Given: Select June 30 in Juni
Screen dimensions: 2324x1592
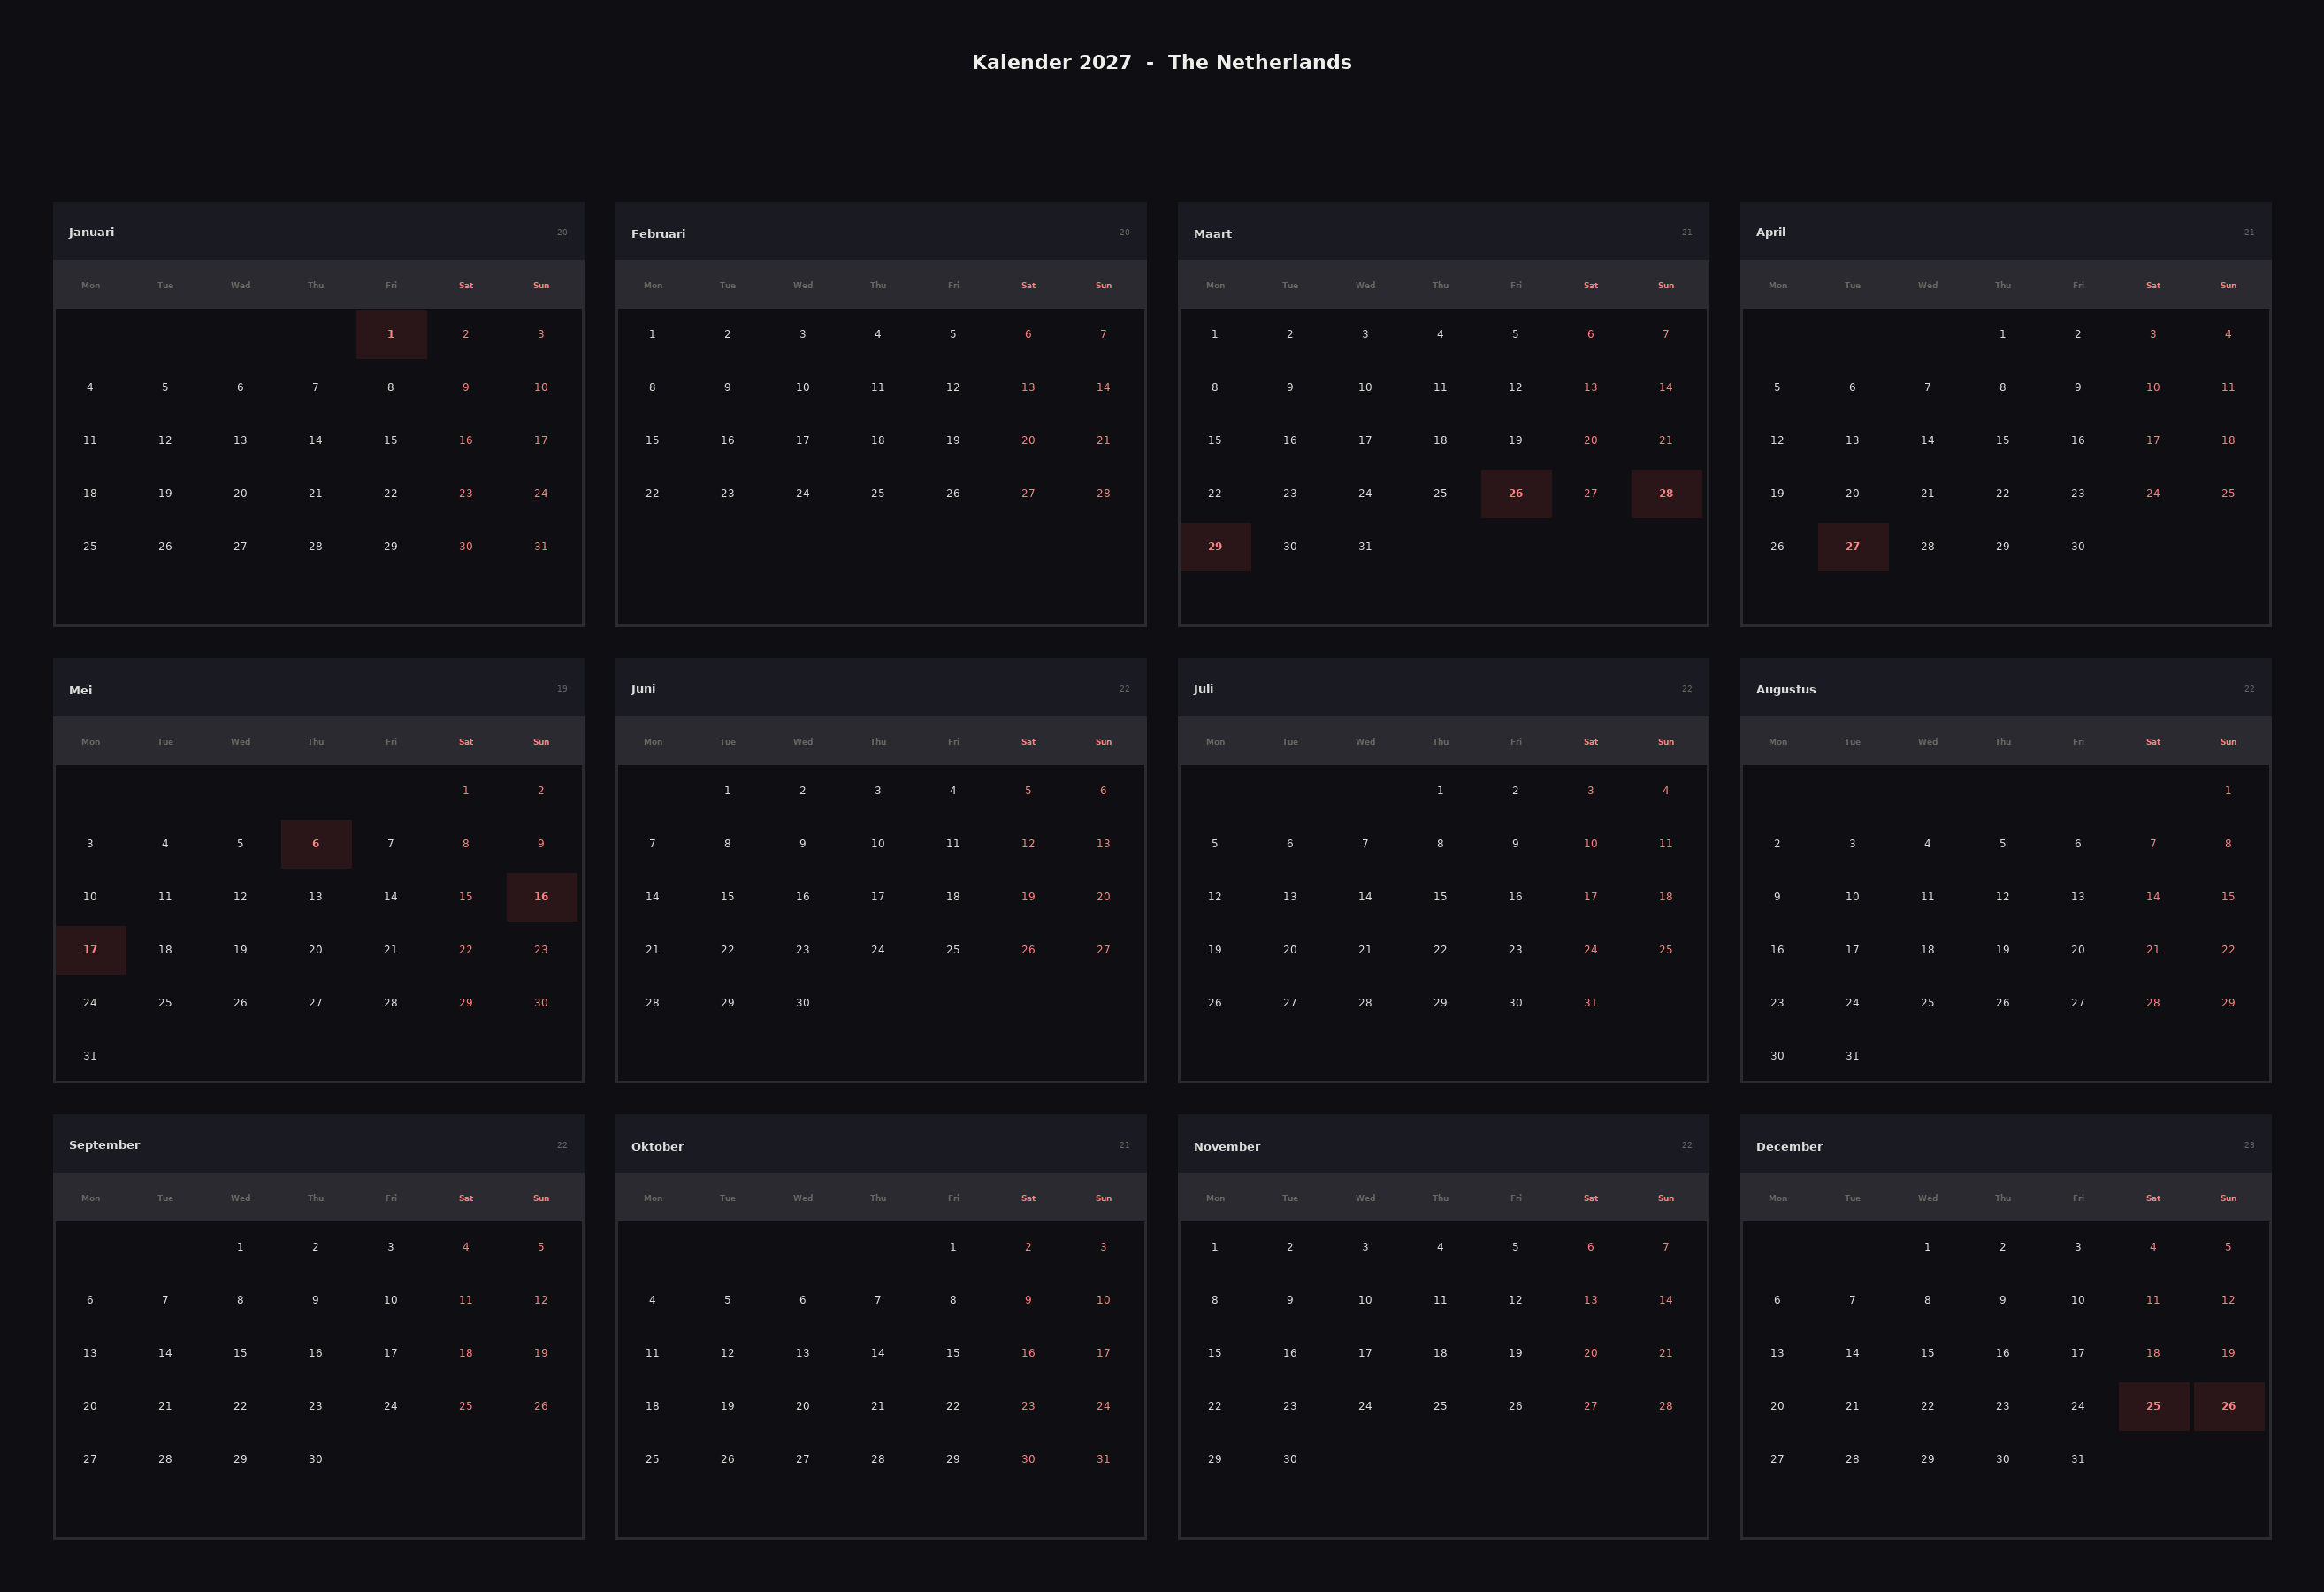Looking at the screenshot, I should click(x=802, y=1003).
